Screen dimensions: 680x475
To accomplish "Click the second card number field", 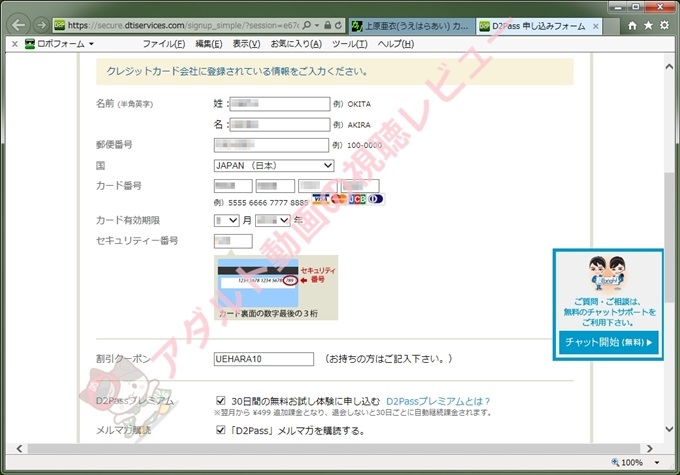I will tap(275, 186).
